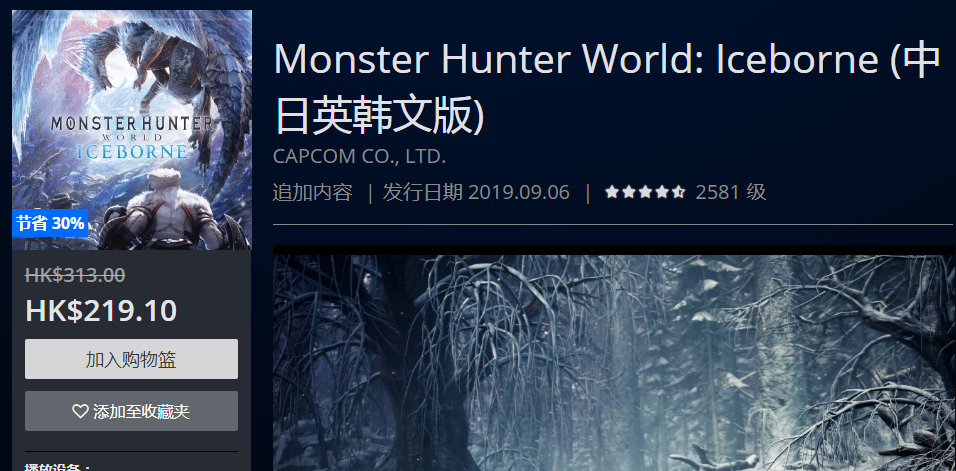The image size is (956, 471).
Task: Select the second rating star
Action: tap(628, 193)
